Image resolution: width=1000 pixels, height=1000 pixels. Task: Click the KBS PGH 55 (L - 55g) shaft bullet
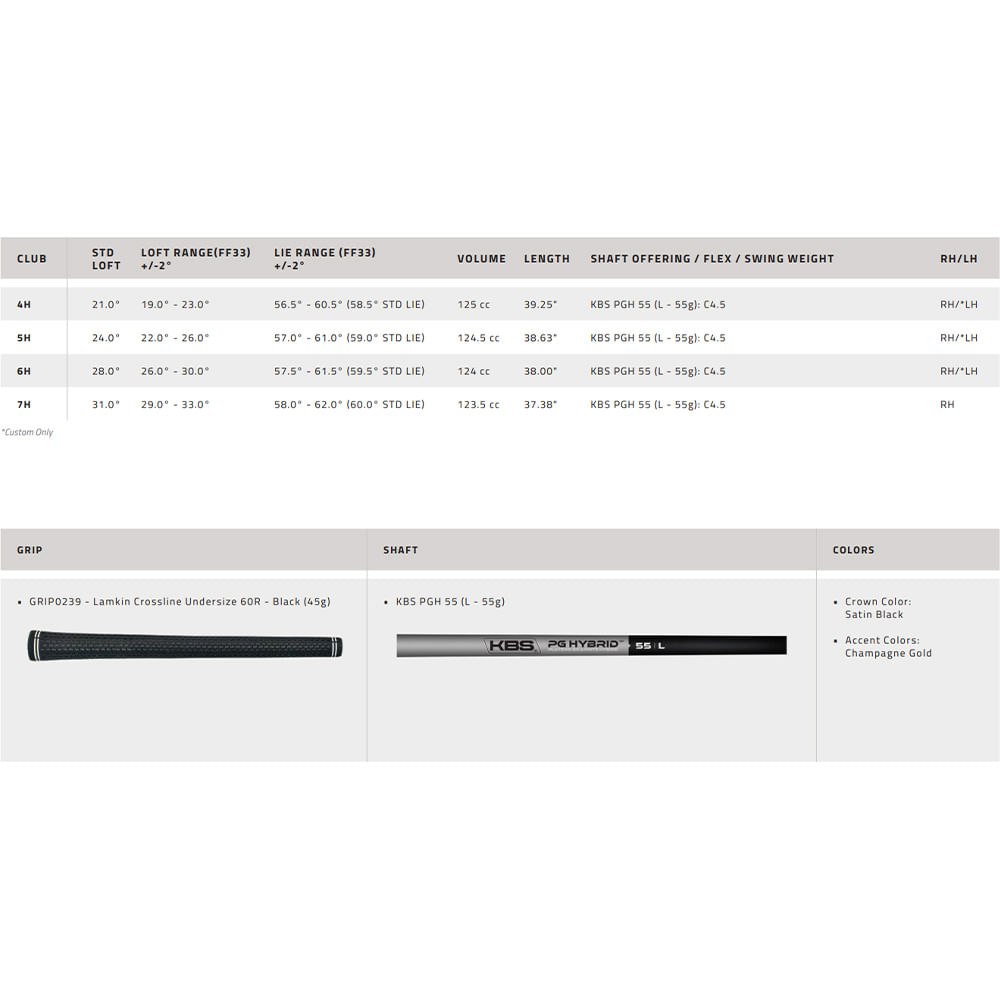(x=450, y=601)
